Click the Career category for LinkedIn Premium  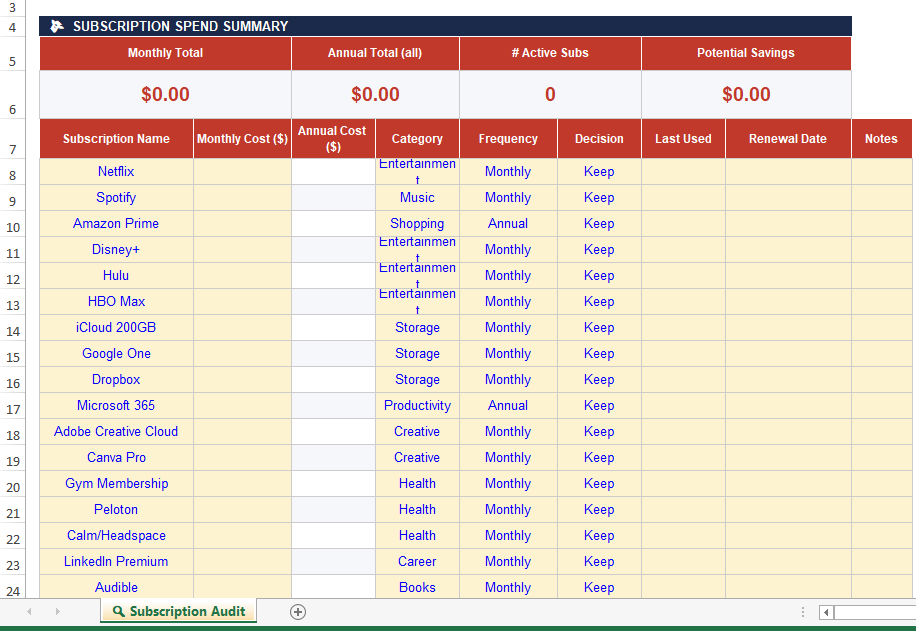[x=417, y=561]
